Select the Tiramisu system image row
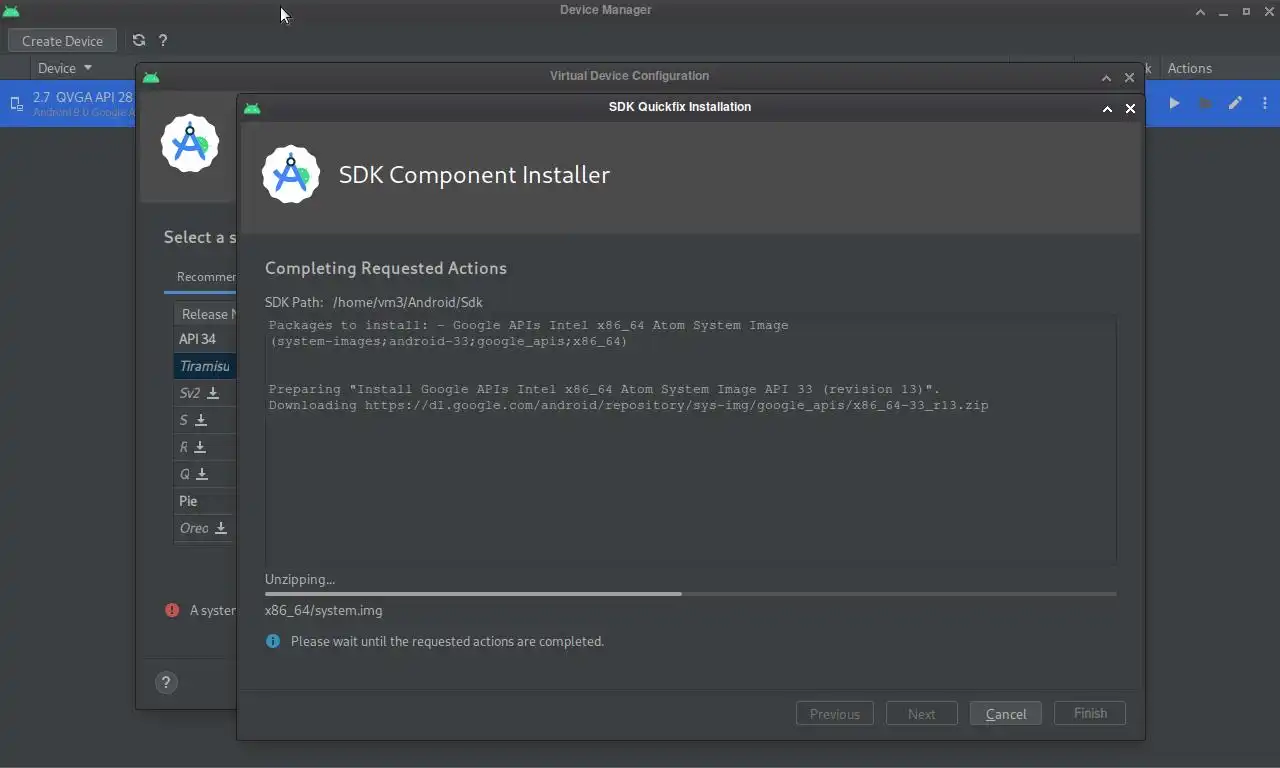The image size is (1280, 768). tap(205, 366)
